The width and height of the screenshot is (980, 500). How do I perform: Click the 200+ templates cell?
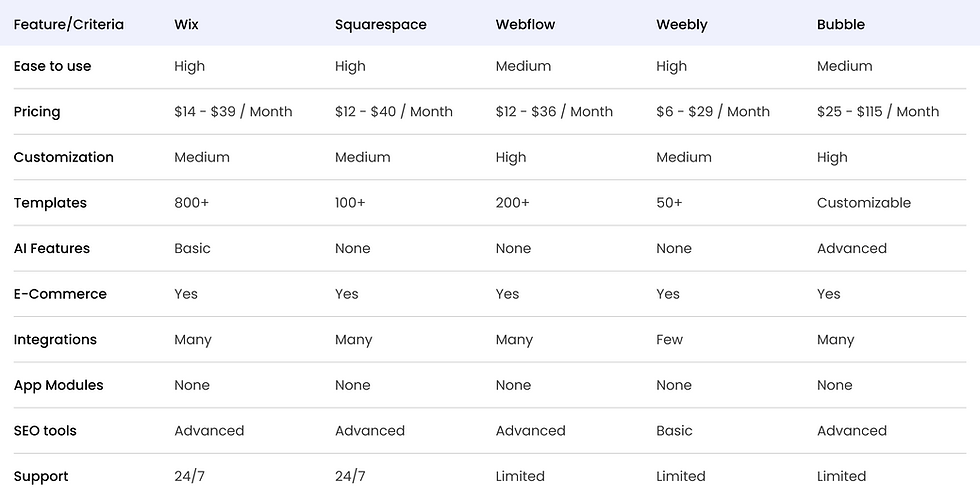pos(512,202)
